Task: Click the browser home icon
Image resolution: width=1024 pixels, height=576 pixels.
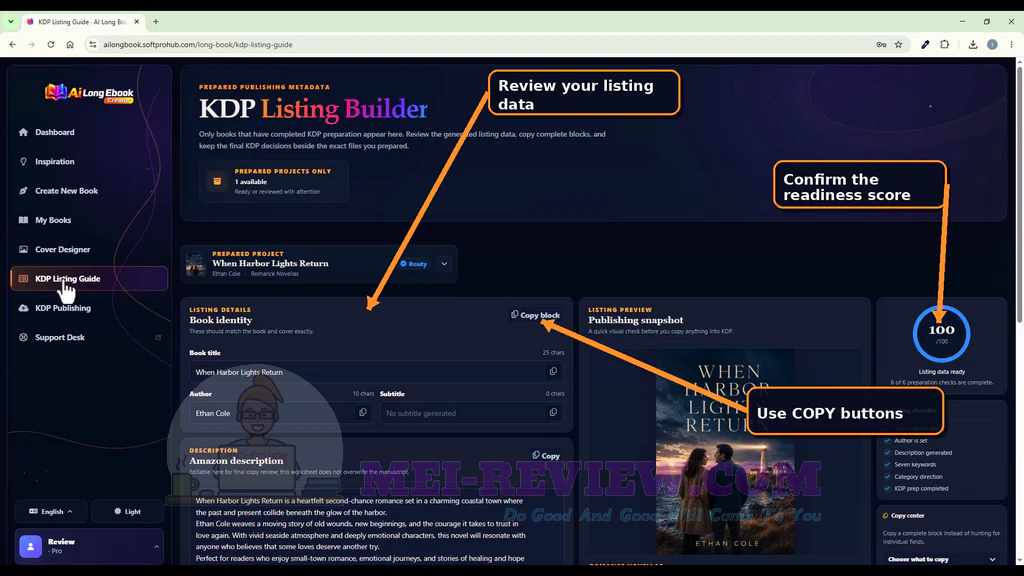Action: [70, 44]
